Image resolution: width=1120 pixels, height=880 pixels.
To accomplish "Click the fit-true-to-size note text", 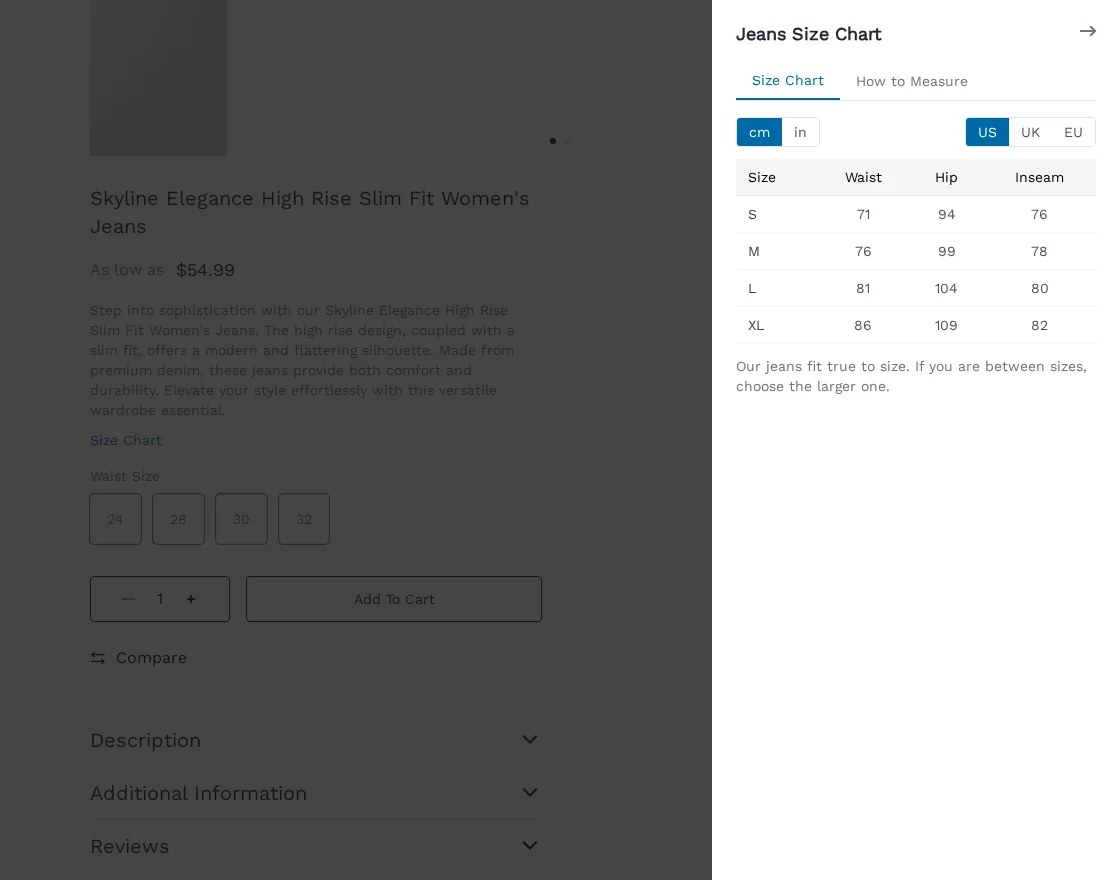I will 911,376.
